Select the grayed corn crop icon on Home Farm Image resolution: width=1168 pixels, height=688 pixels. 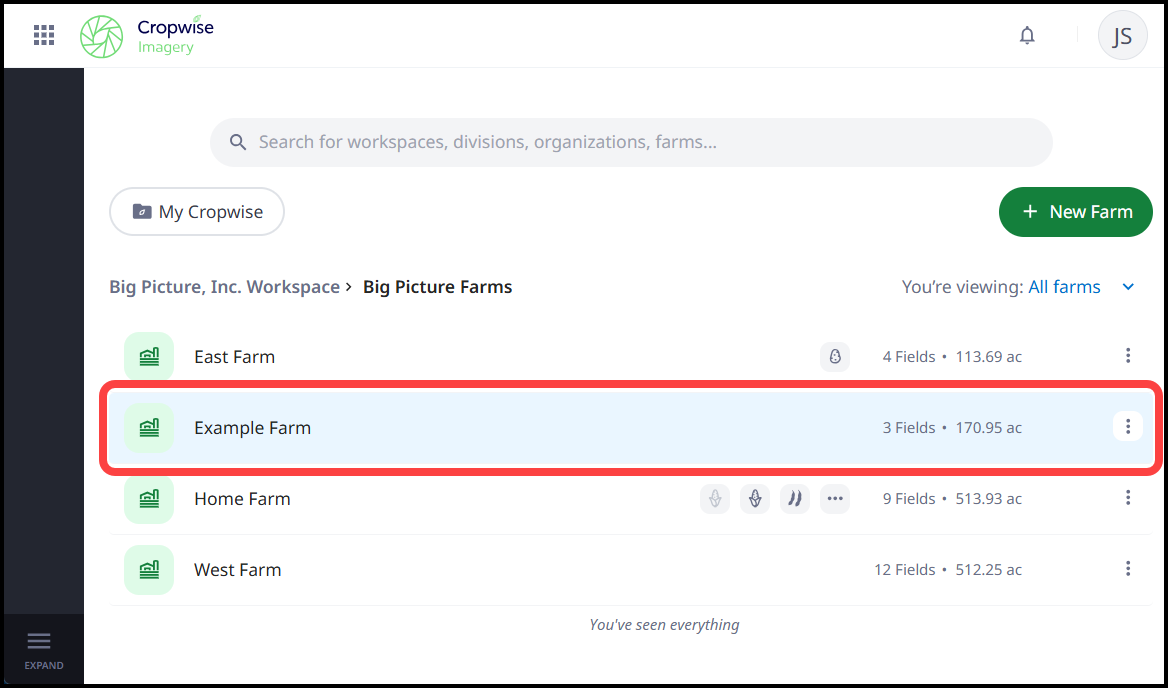pyautogui.click(x=715, y=498)
